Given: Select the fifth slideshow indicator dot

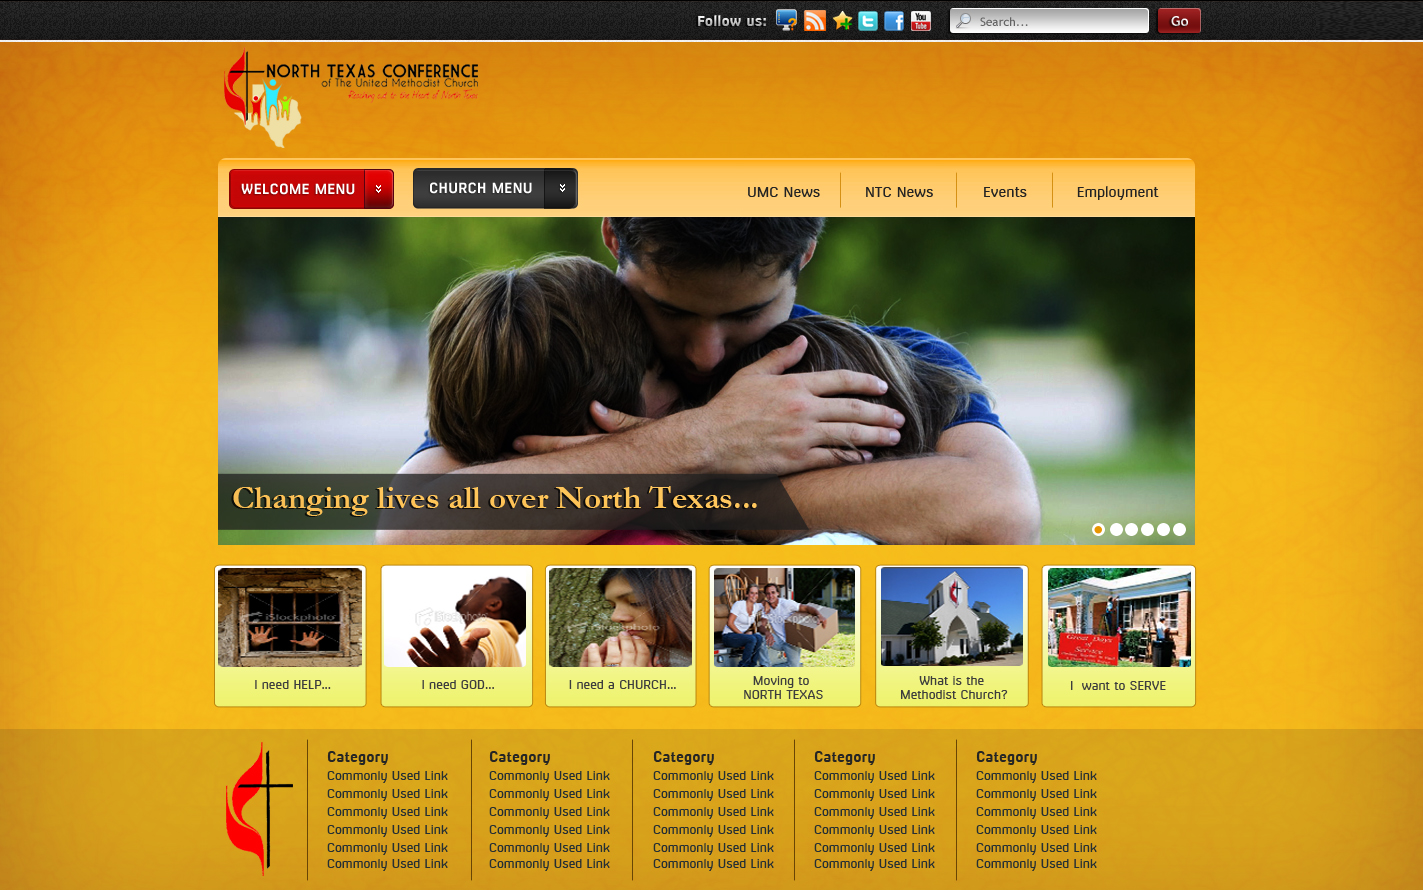Looking at the screenshot, I should coord(1164,529).
